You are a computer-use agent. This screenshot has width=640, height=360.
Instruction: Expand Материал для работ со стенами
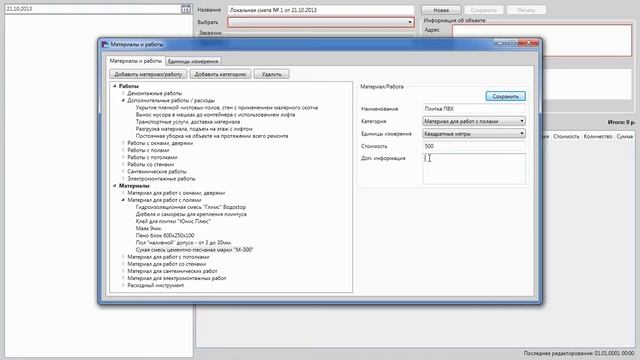(123, 264)
